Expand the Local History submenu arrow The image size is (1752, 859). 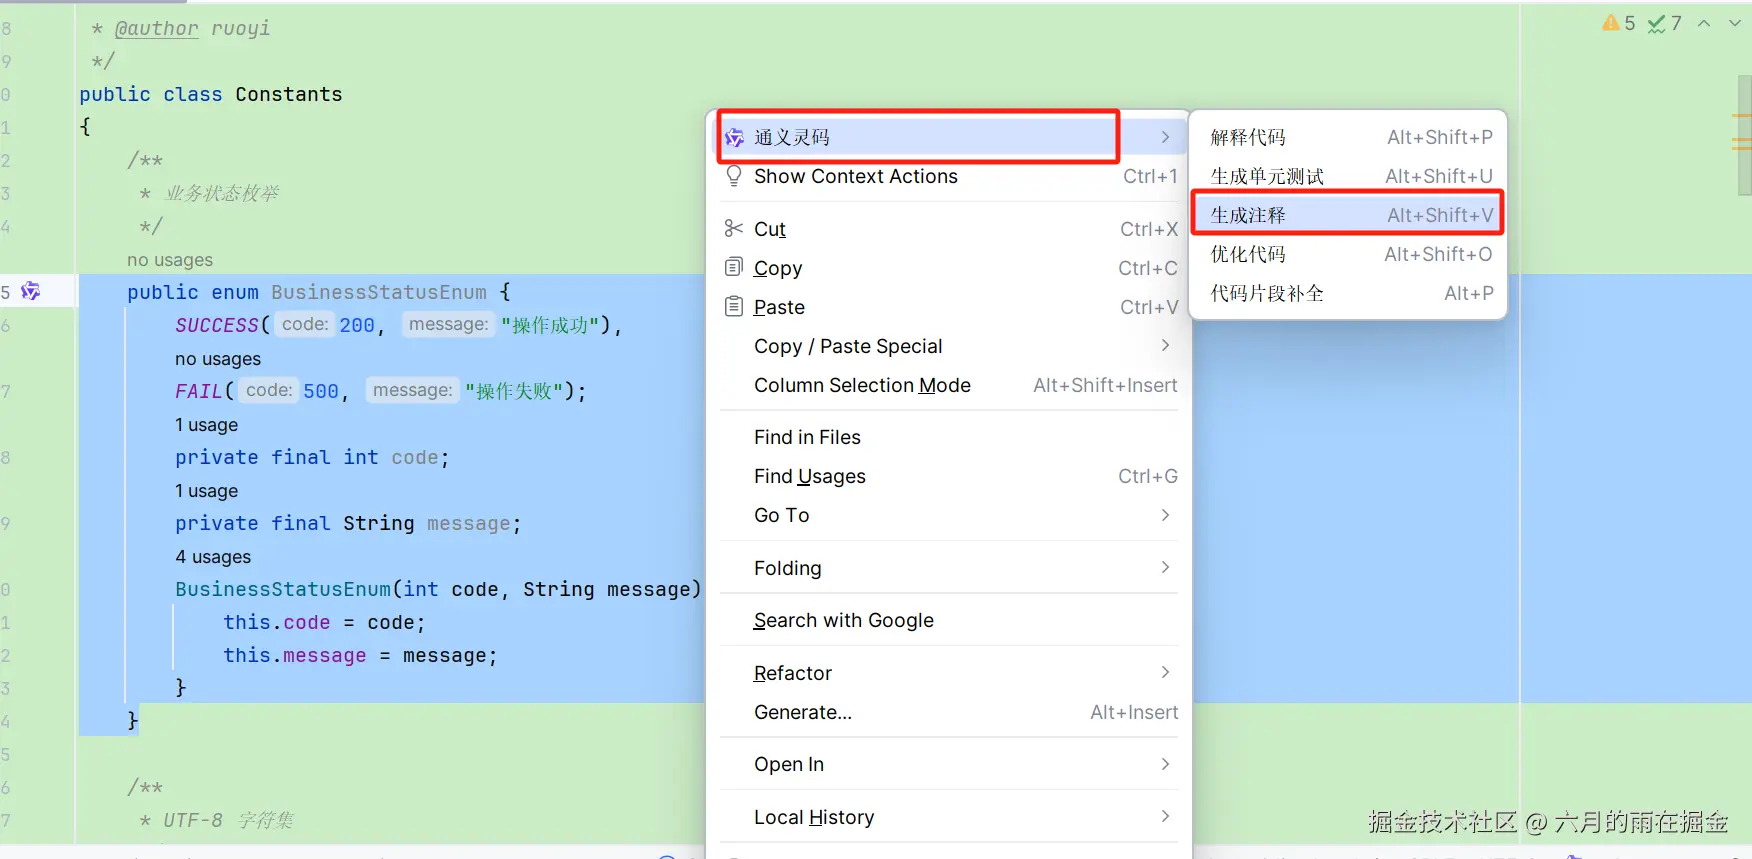point(1165,816)
